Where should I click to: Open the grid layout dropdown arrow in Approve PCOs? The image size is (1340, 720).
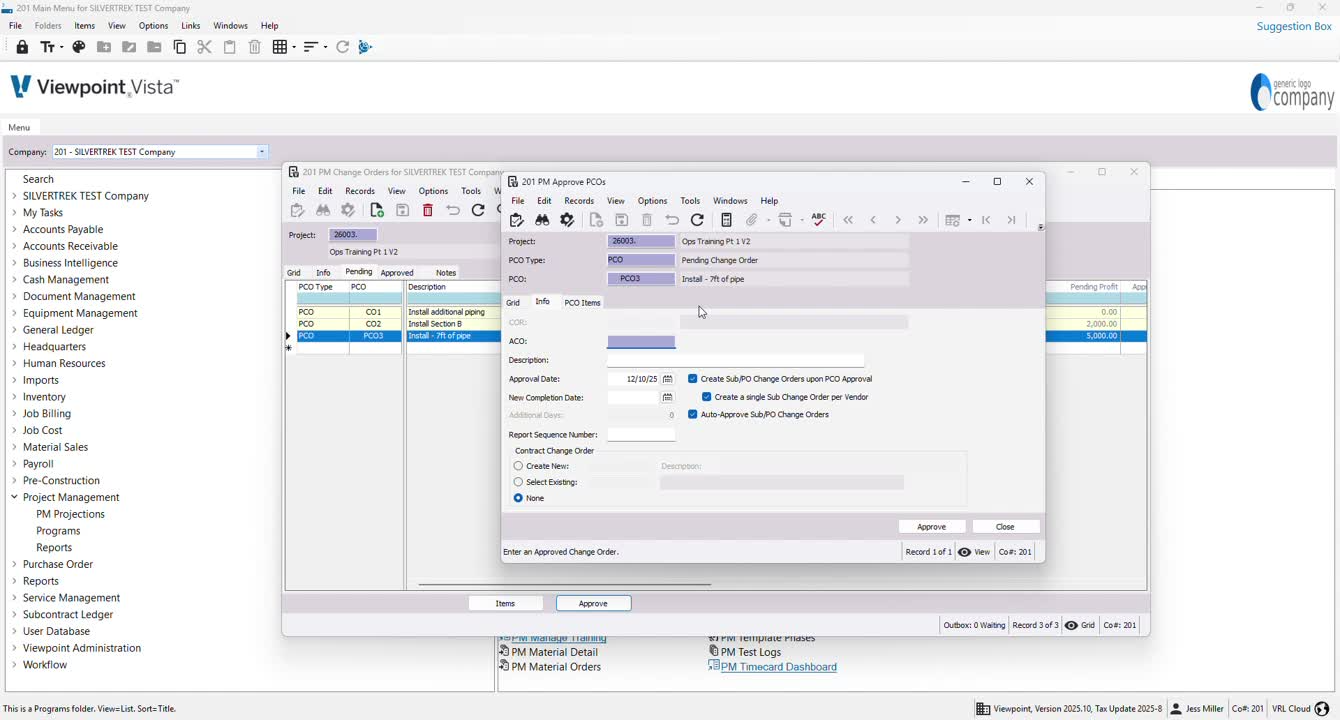(969, 220)
